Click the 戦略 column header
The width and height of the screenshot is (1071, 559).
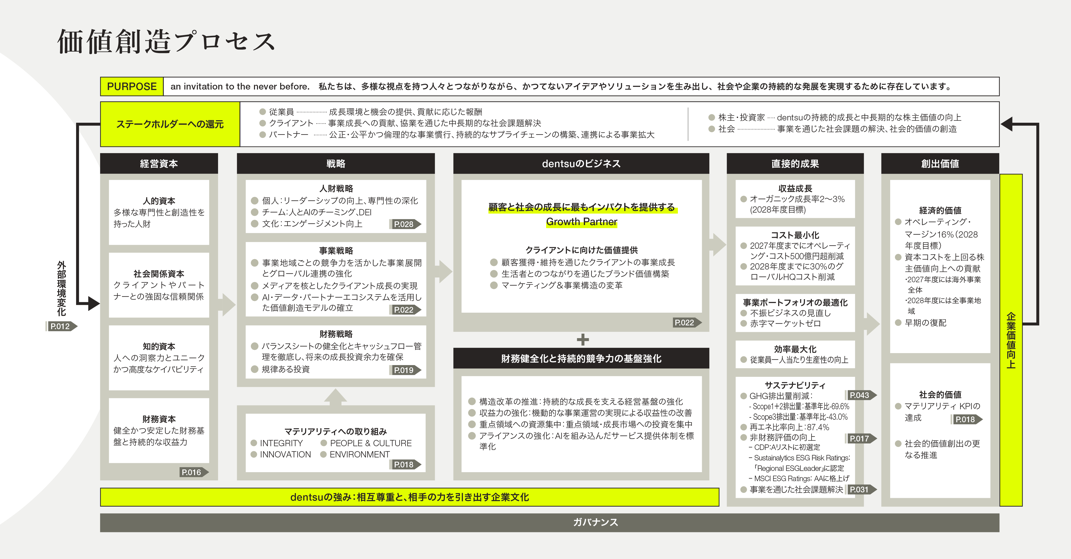(x=336, y=163)
